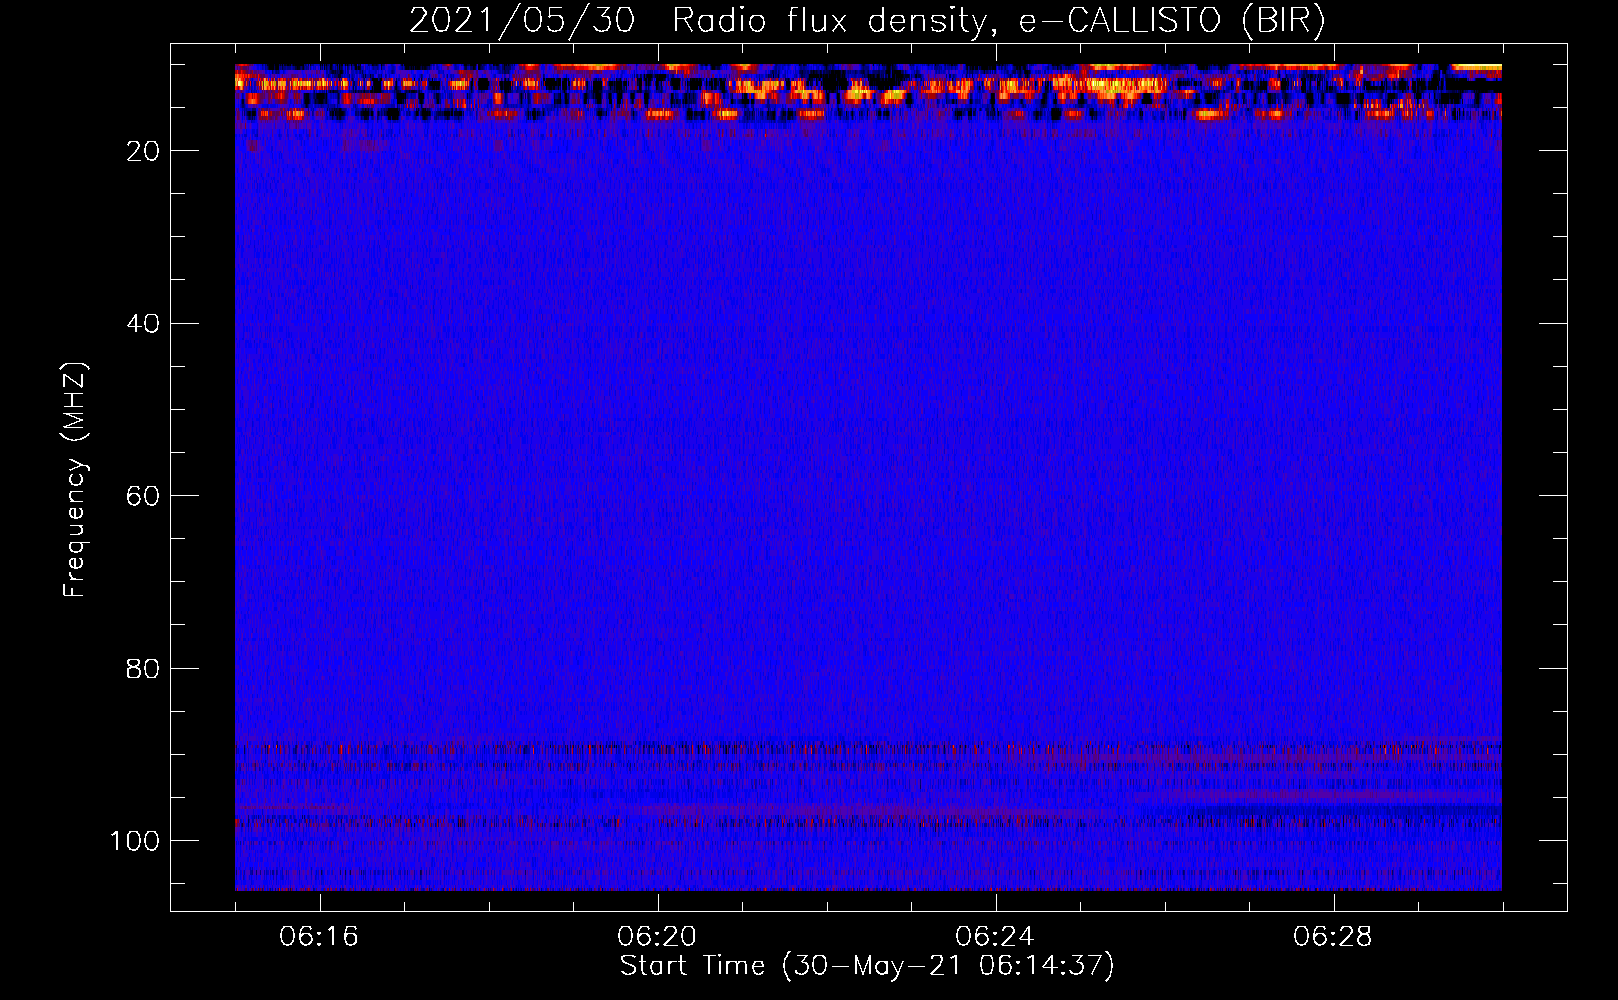Viewport: 1618px width, 1000px height.
Task: Click the 06:24 time tick label
Action: pyautogui.click(x=995, y=937)
